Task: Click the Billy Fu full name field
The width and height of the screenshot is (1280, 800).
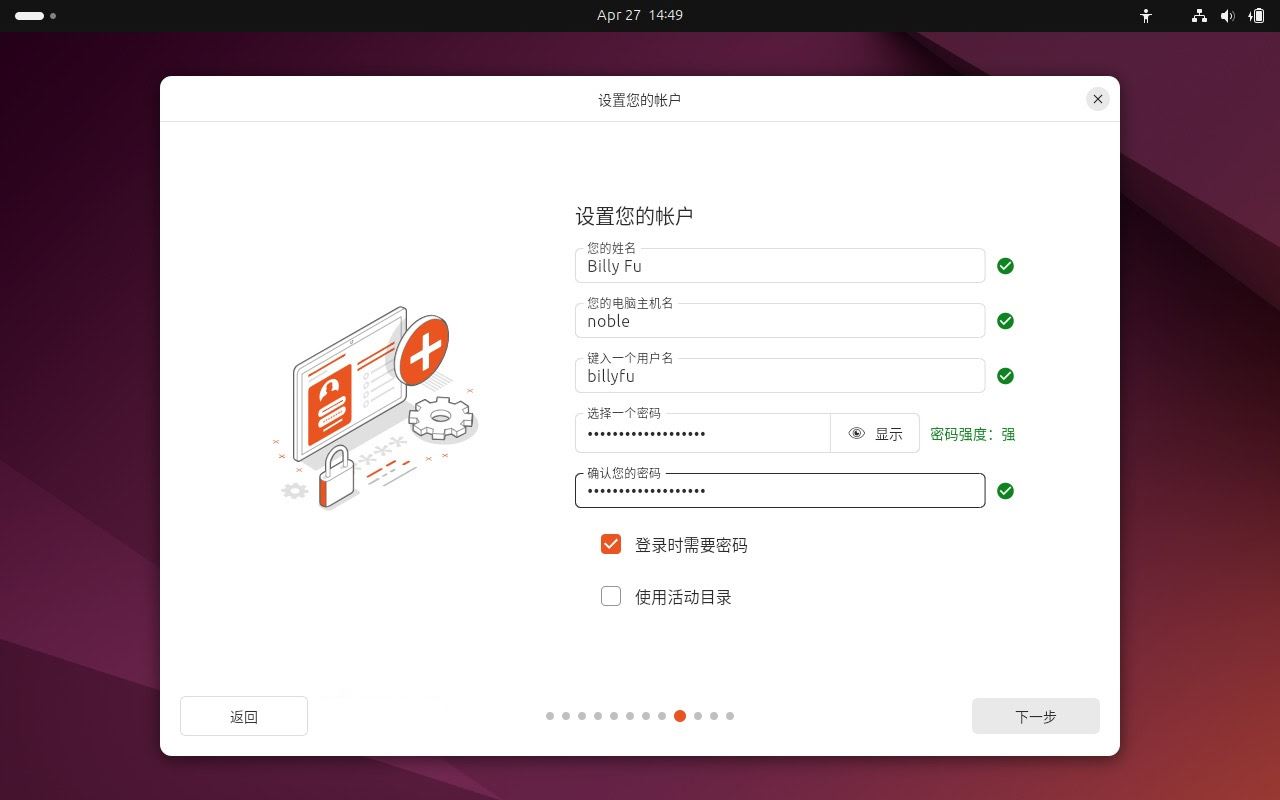Action: coord(780,266)
